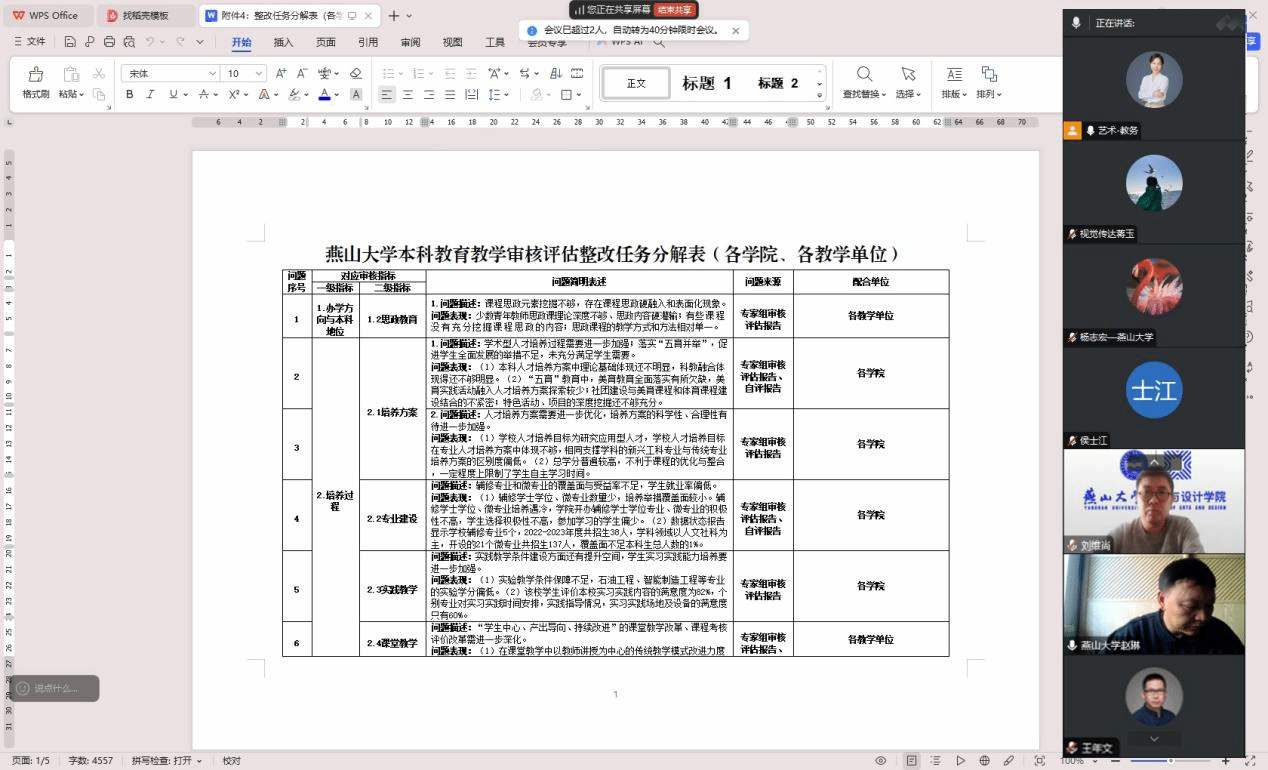1268x770 pixels.
Task: Toggle spell check (拼写检查) in status bar
Action: point(167,761)
